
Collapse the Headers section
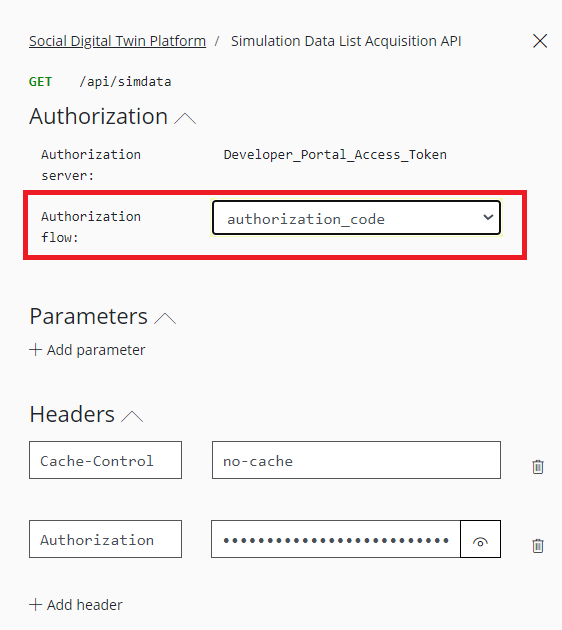point(132,416)
